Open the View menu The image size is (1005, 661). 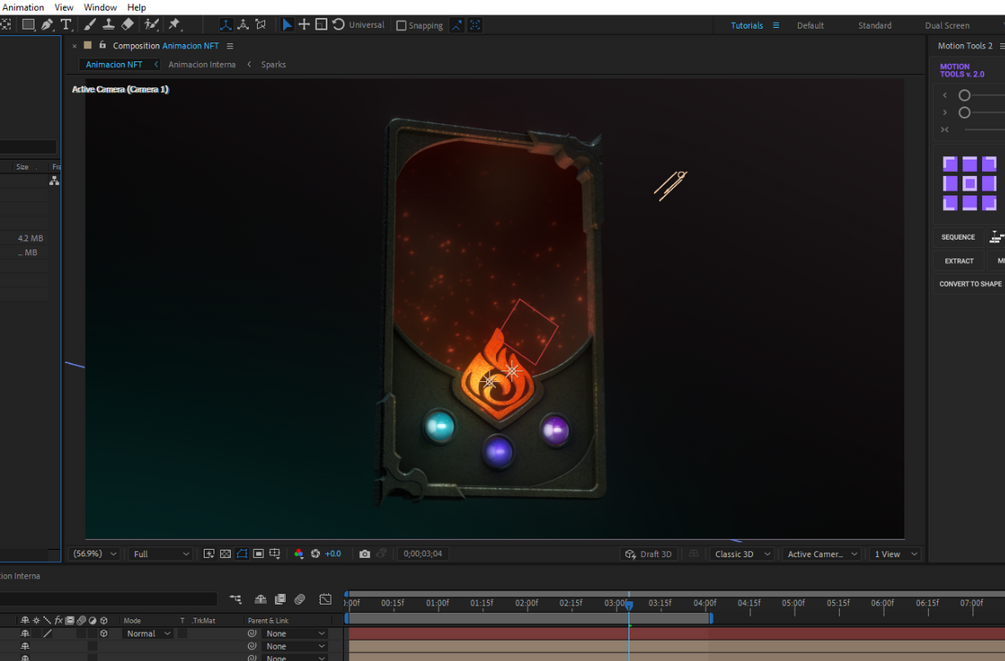coord(63,7)
